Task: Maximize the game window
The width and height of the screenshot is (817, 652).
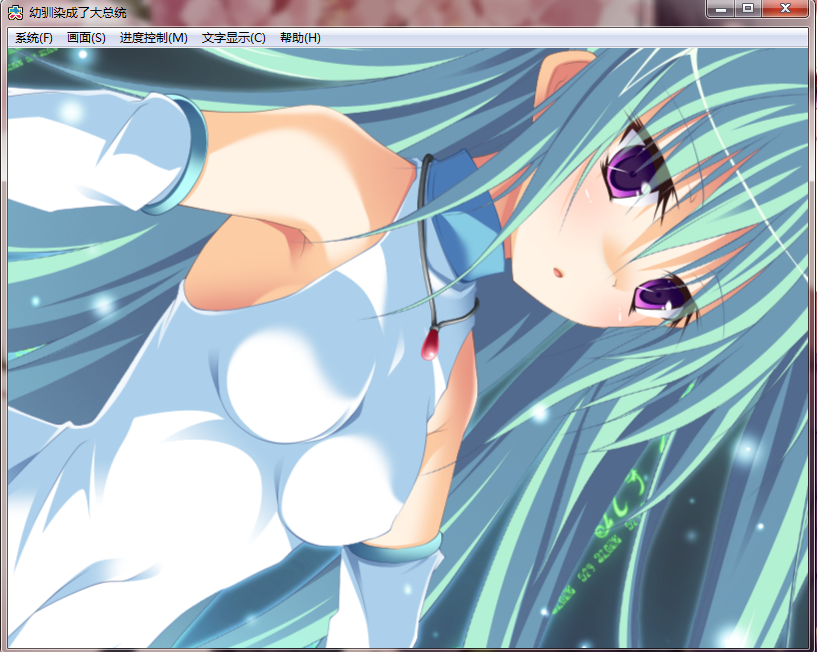Action: 747,9
